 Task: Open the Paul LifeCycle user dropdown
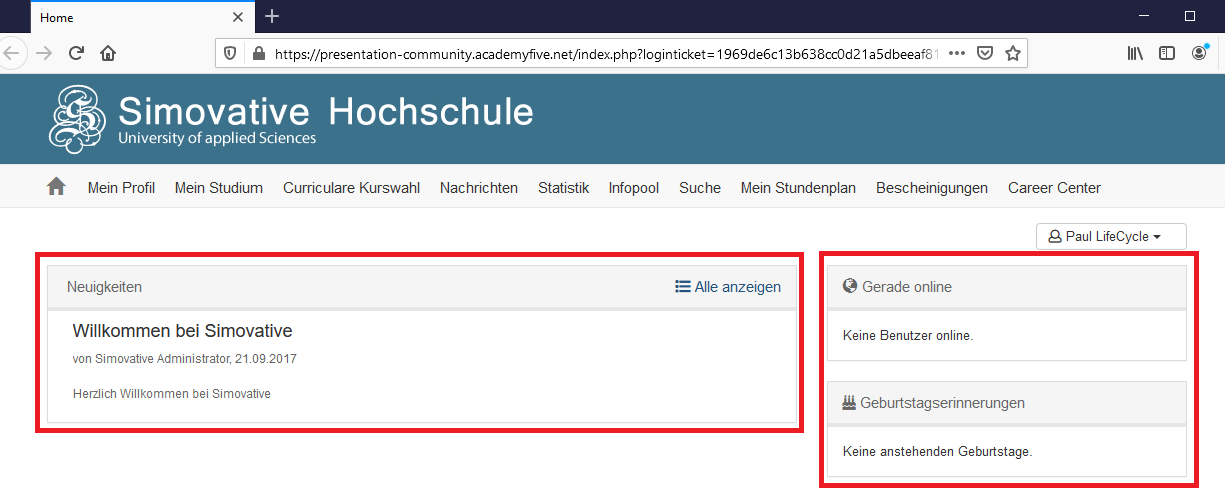pyautogui.click(x=1111, y=237)
